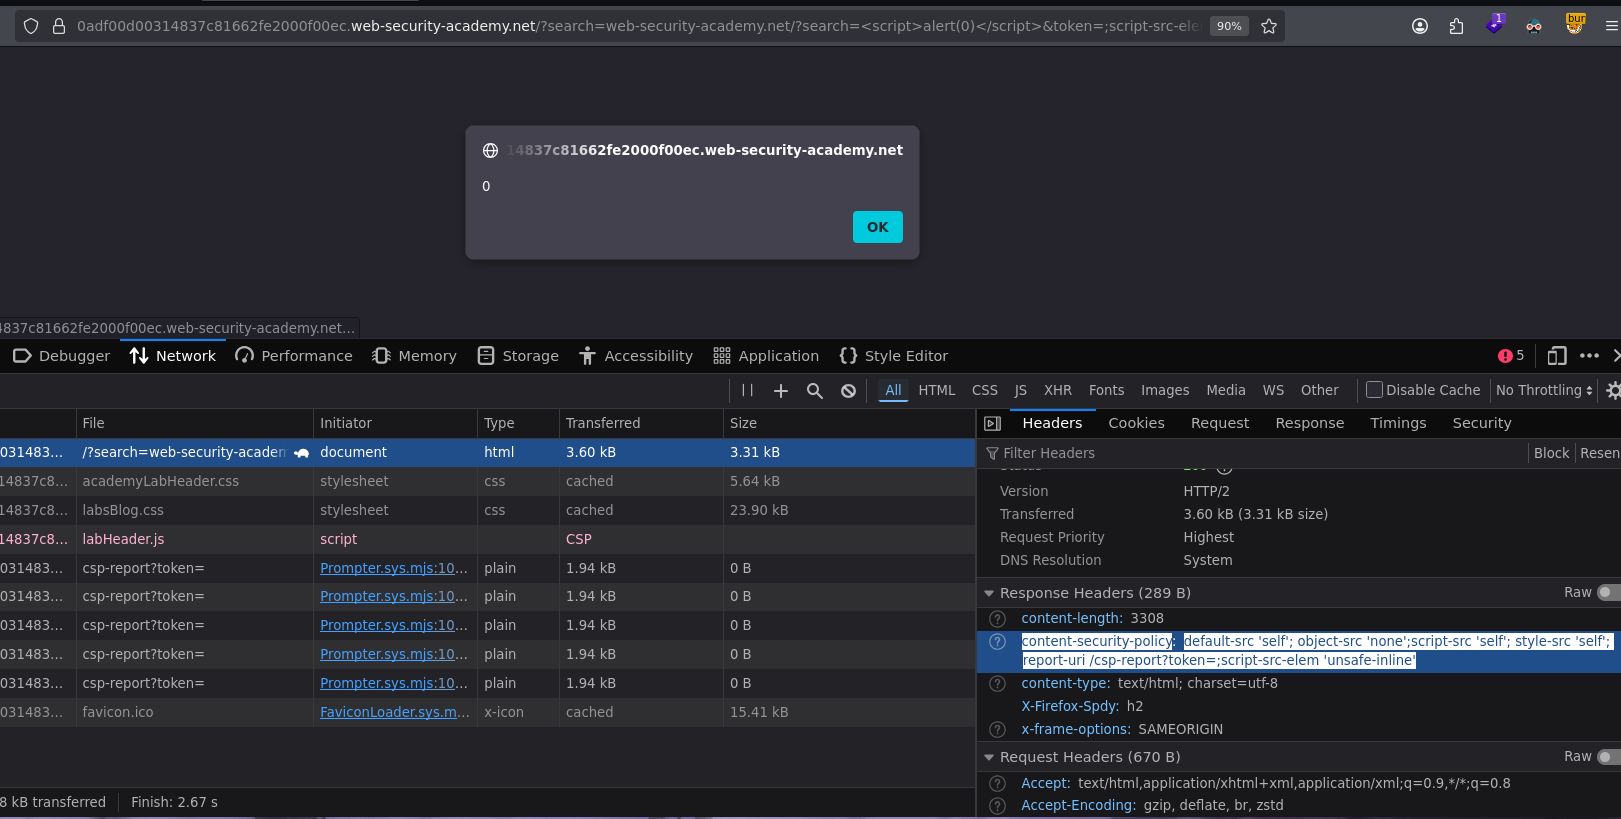Select the labsBlog.css request row
Viewport: 1621px width, 819px height.
[x=487, y=510]
